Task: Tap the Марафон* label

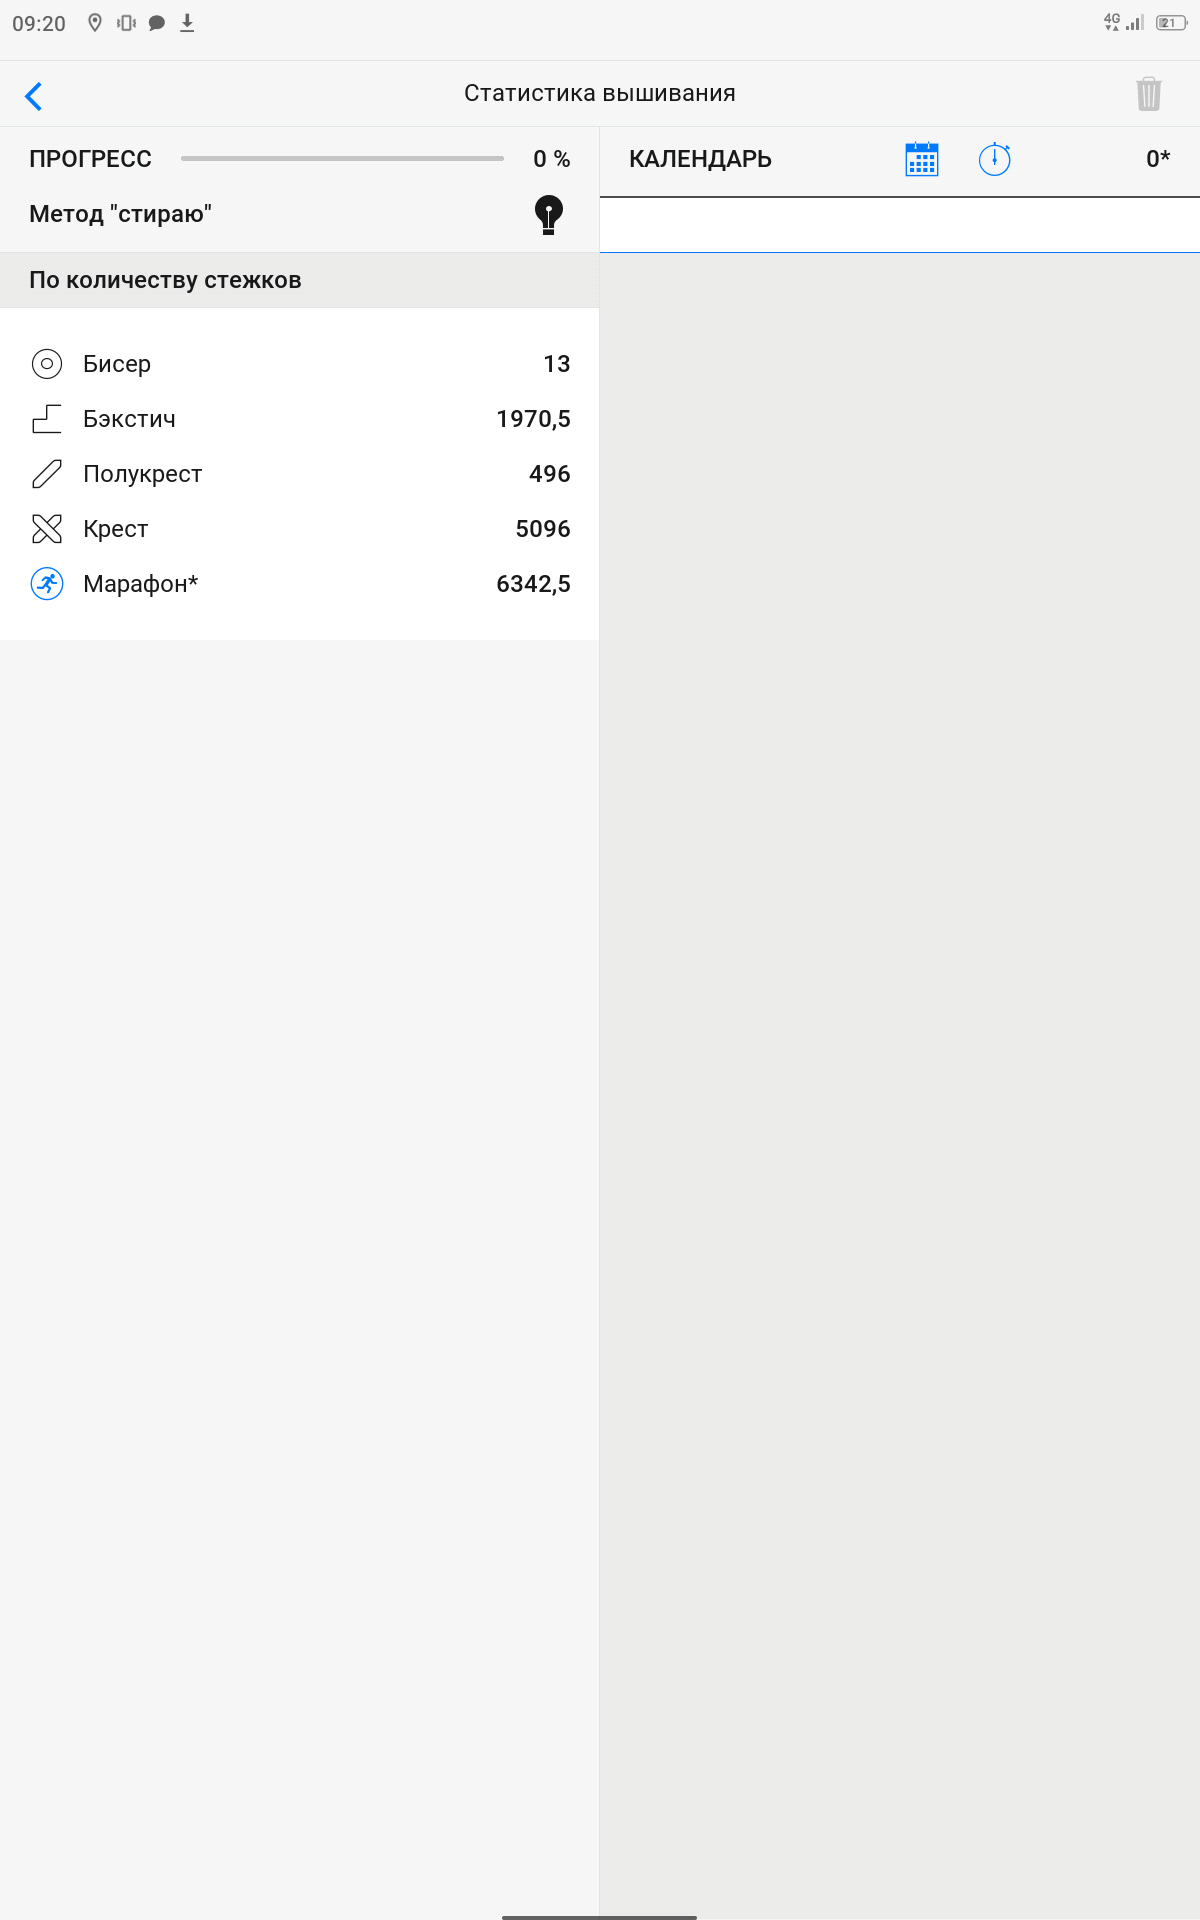Action: (141, 584)
